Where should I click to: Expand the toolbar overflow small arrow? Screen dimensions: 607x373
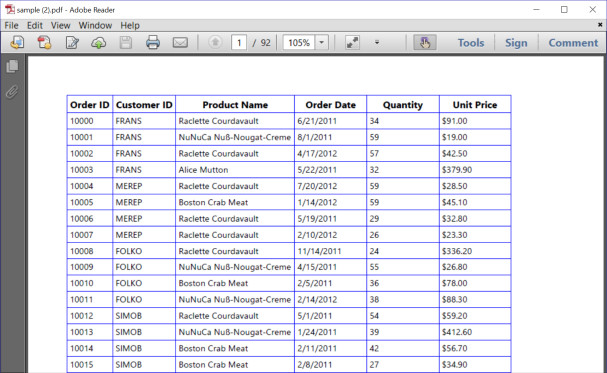pos(377,43)
